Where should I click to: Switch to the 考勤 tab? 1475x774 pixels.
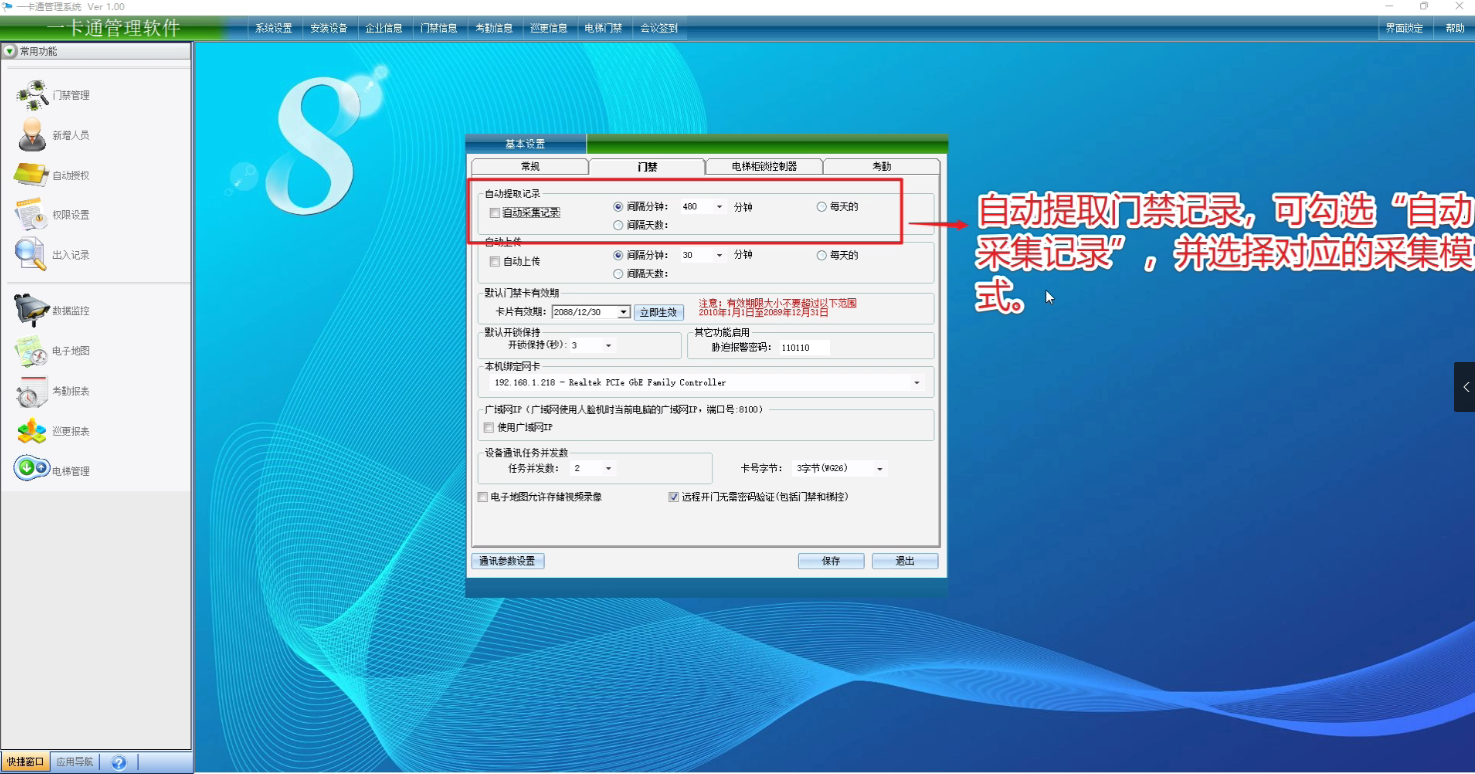[882, 167]
